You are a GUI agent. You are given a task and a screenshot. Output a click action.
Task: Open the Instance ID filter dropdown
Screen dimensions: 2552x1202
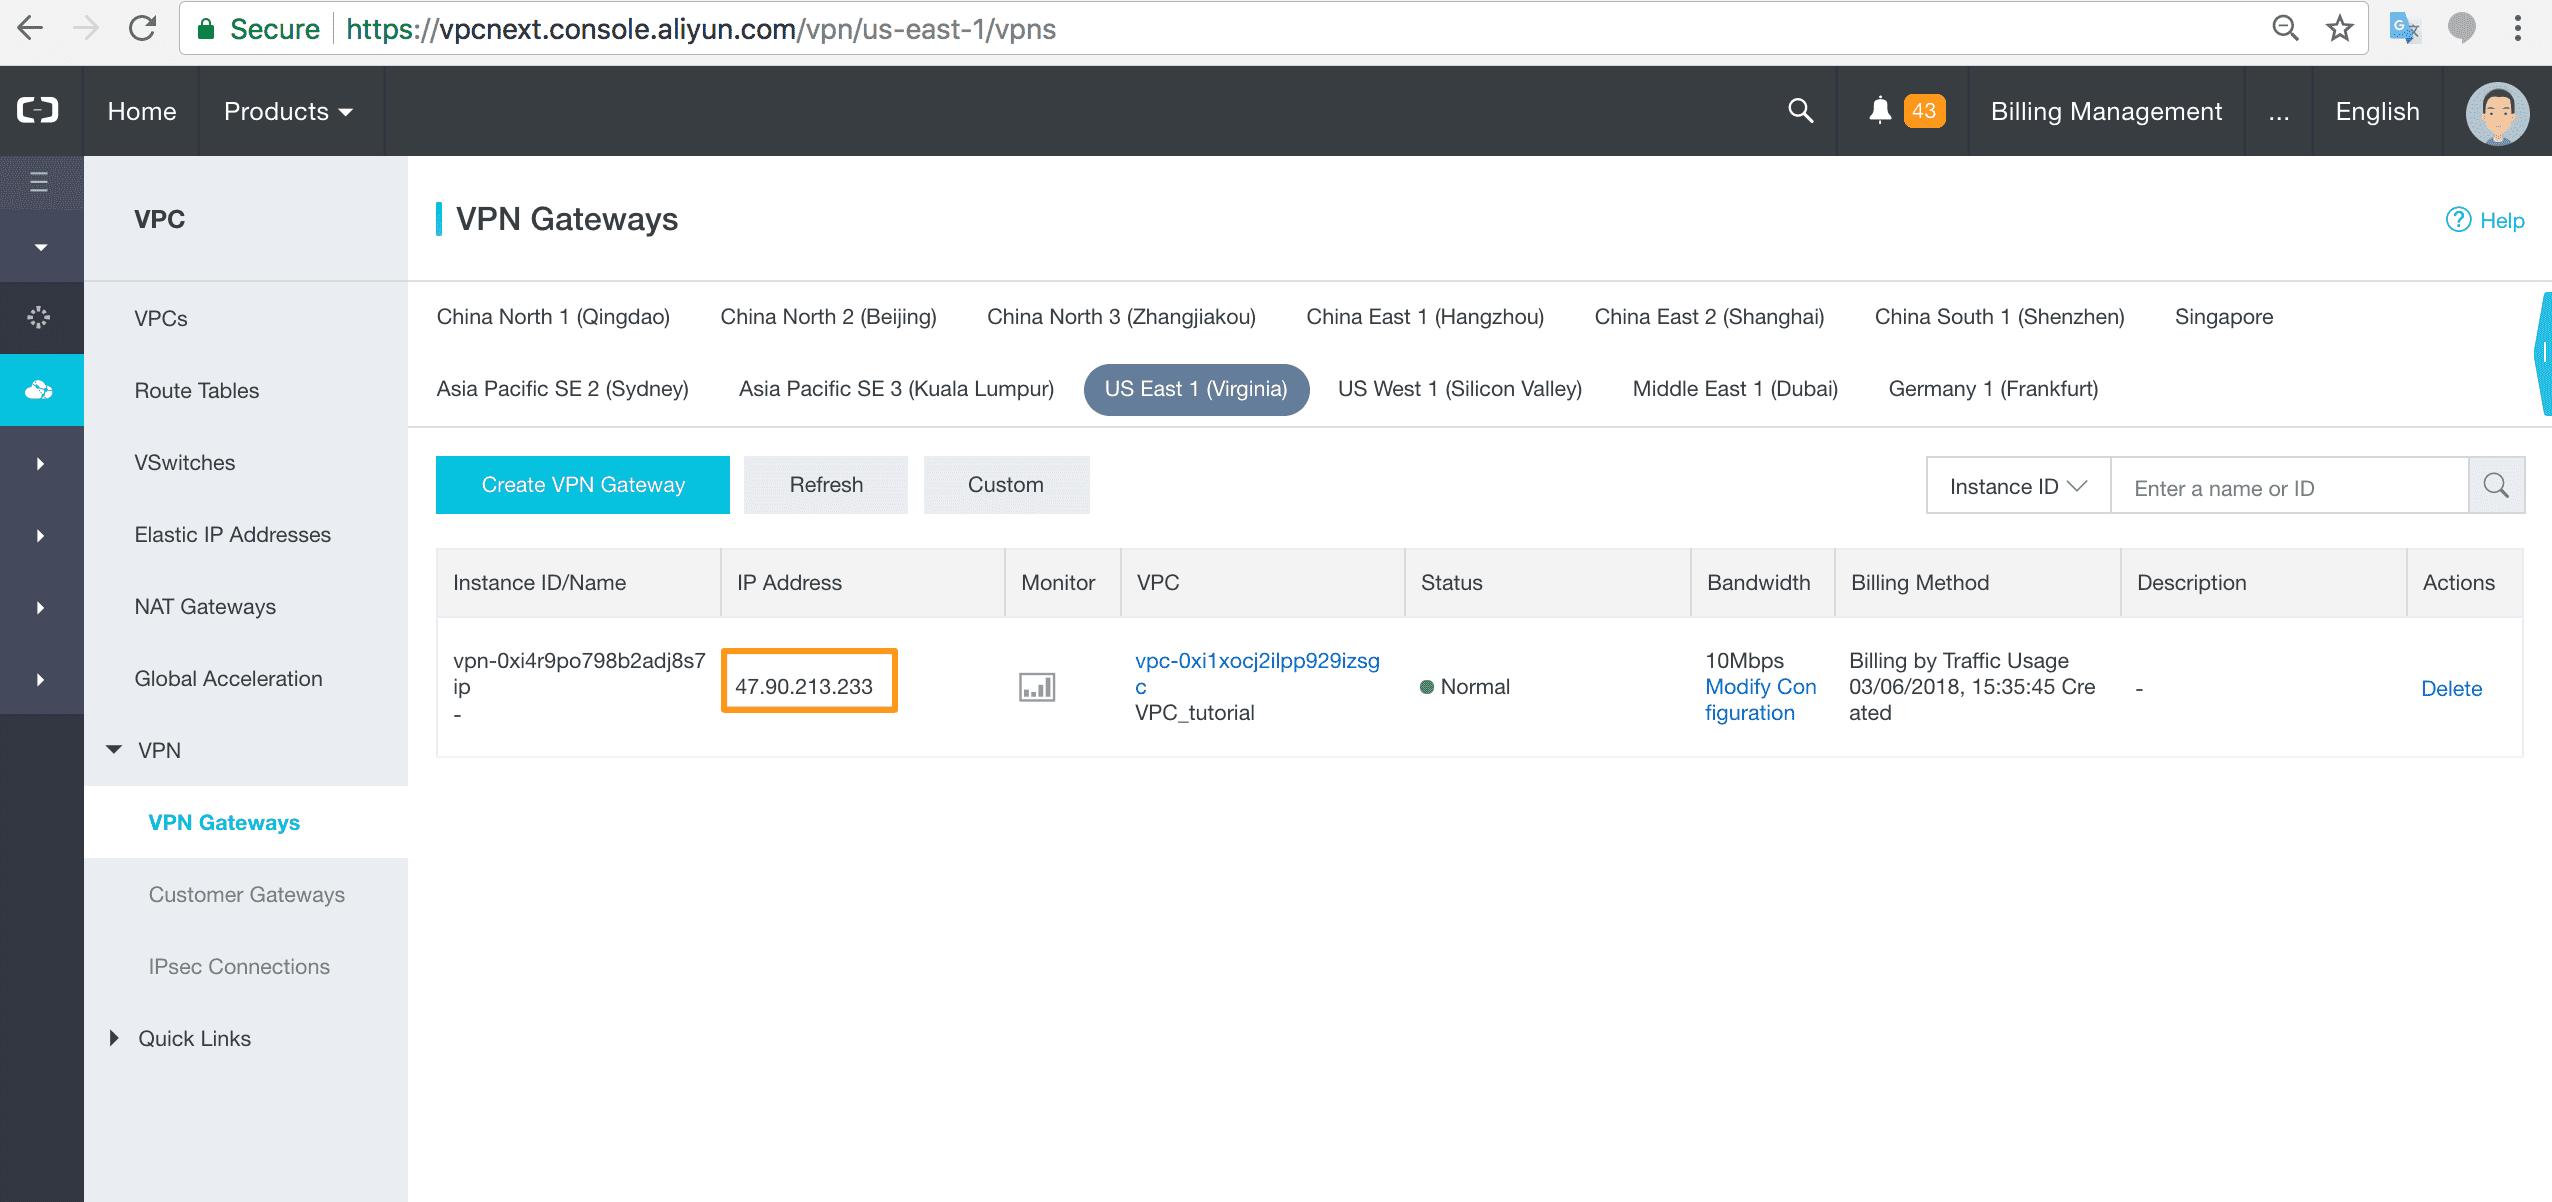pos(2017,486)
